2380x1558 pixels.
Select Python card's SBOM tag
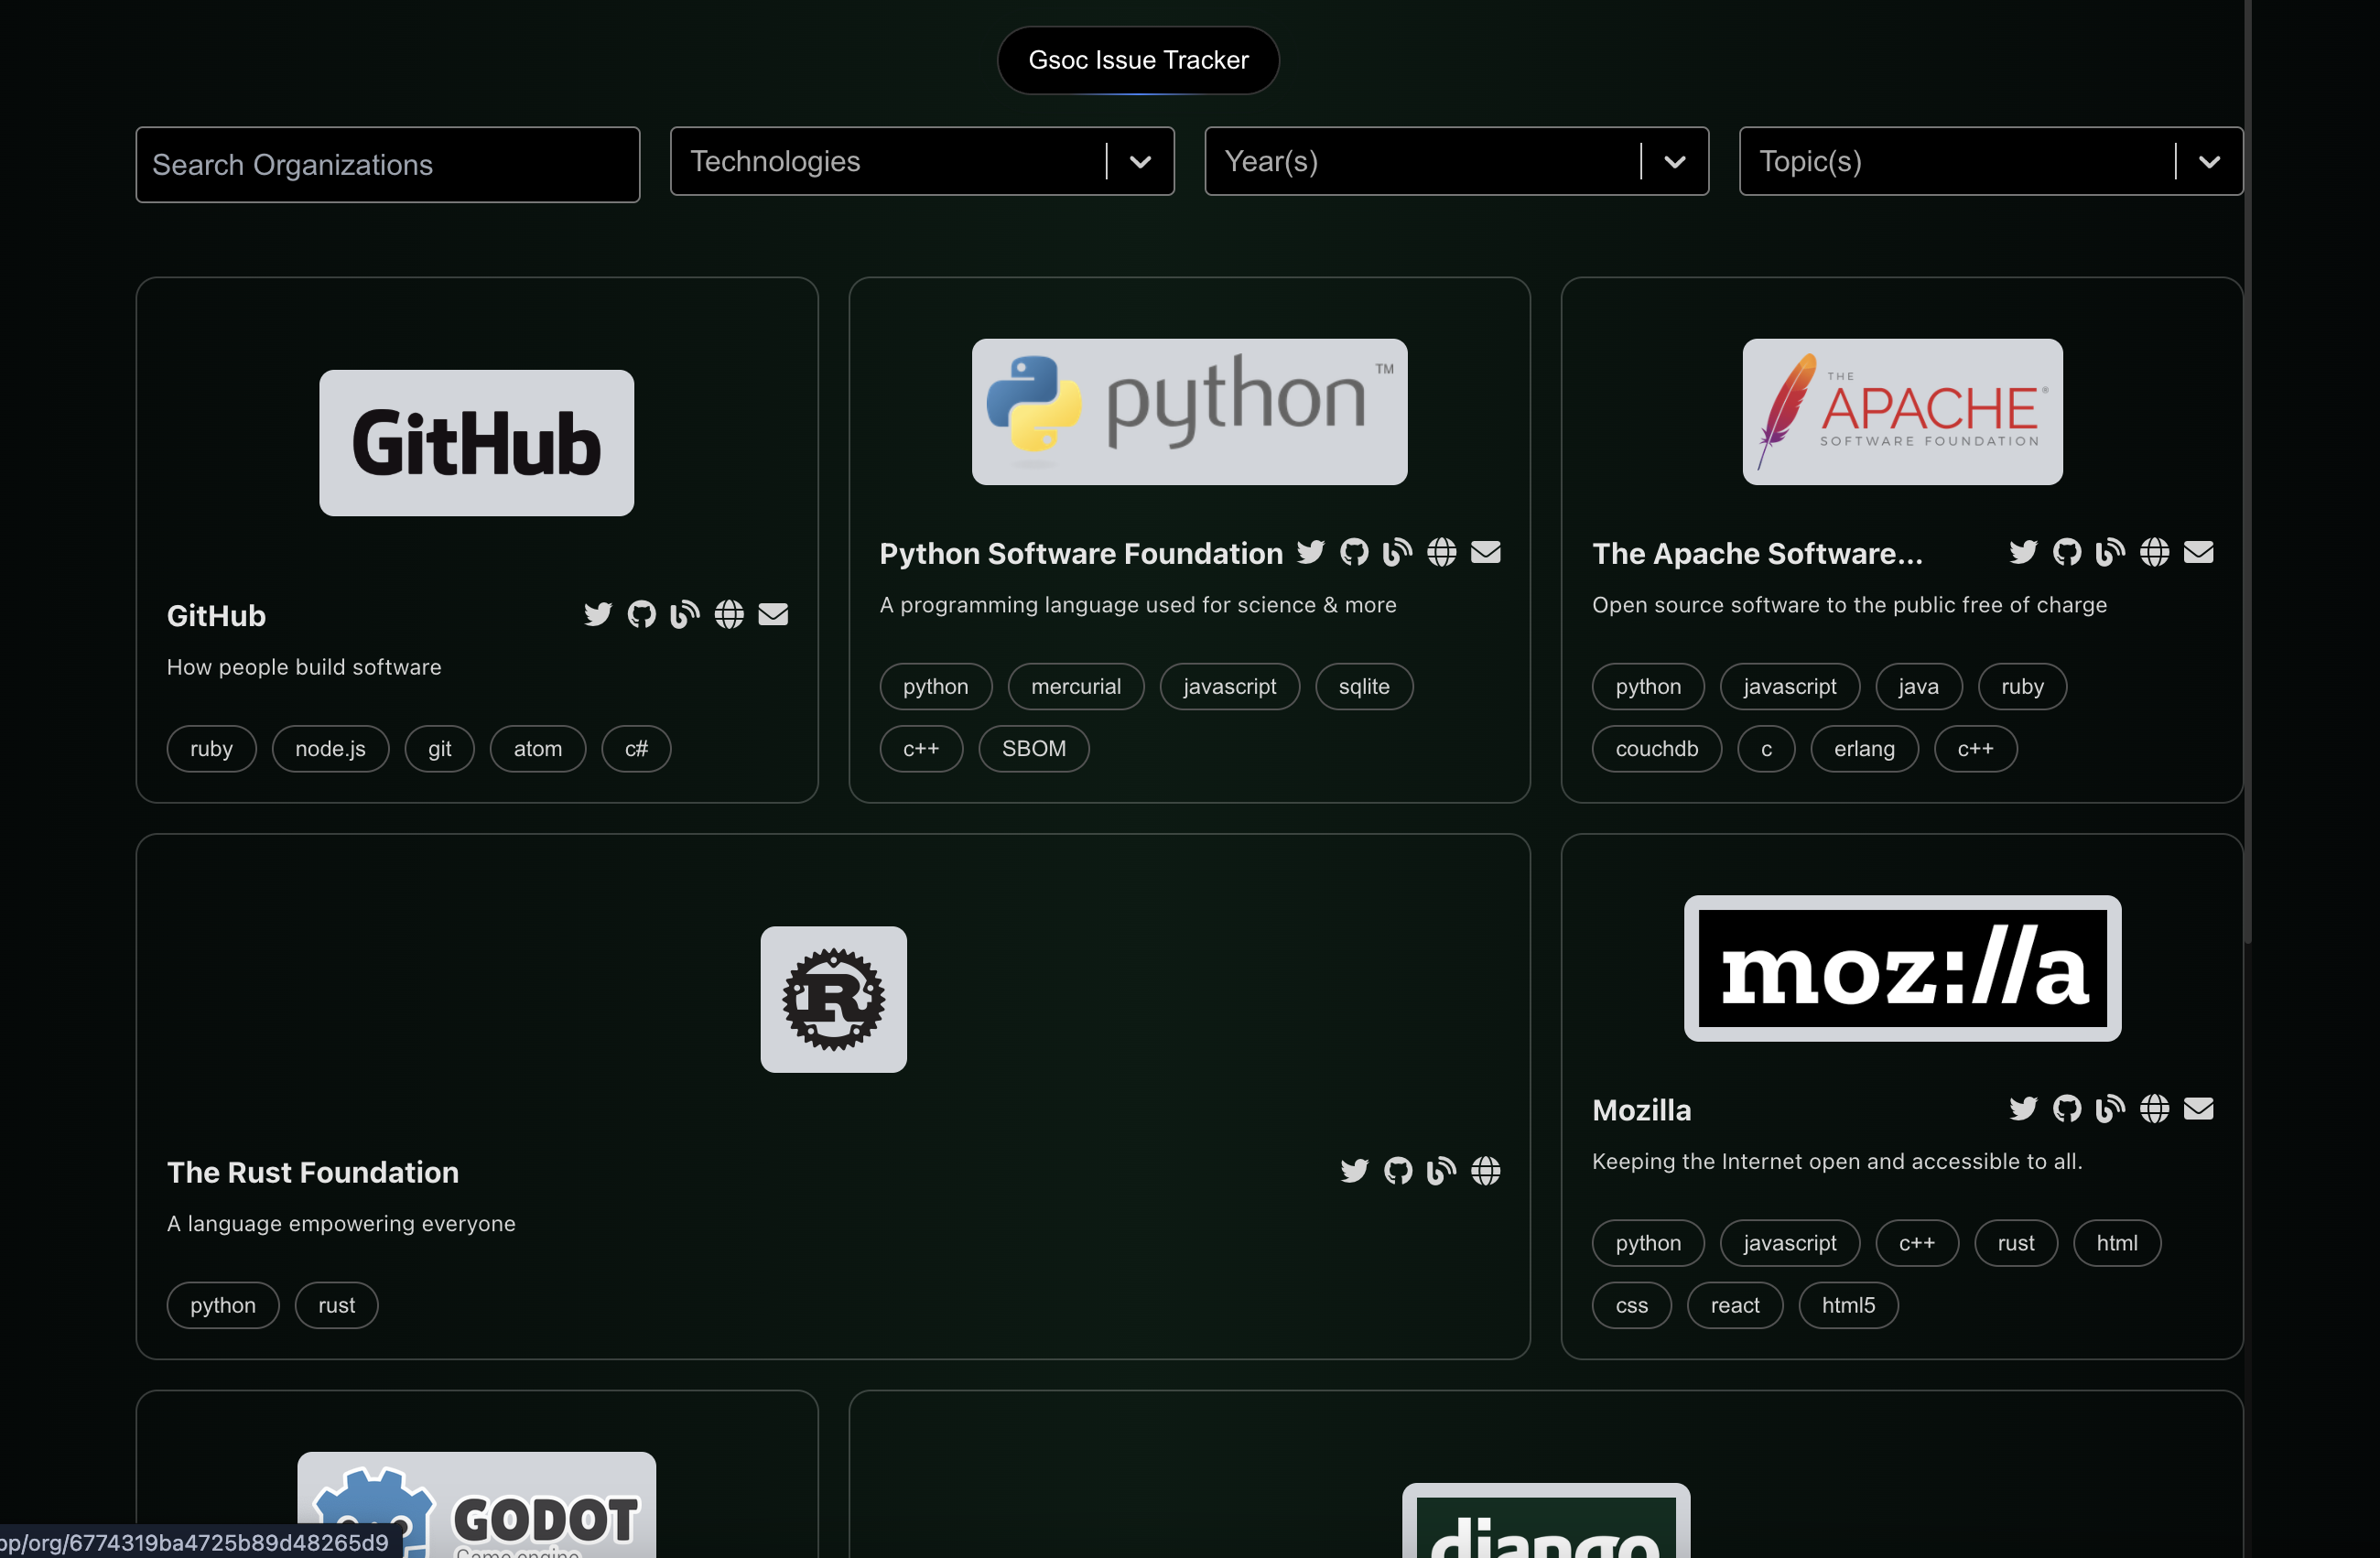tap(1034, 749)
